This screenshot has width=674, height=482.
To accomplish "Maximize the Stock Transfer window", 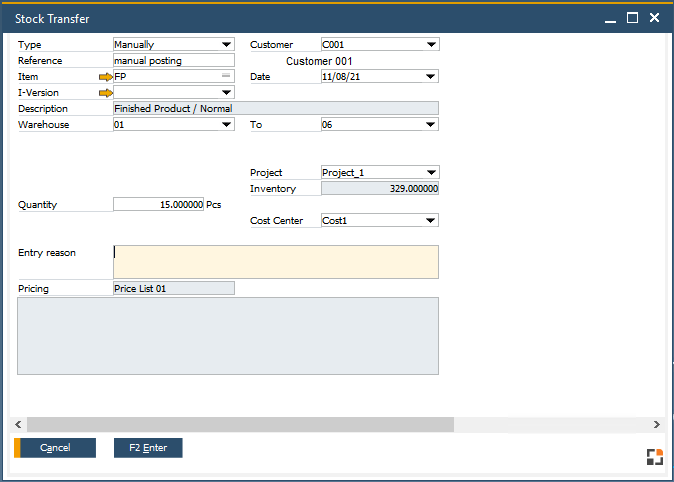I will point(632,18).
